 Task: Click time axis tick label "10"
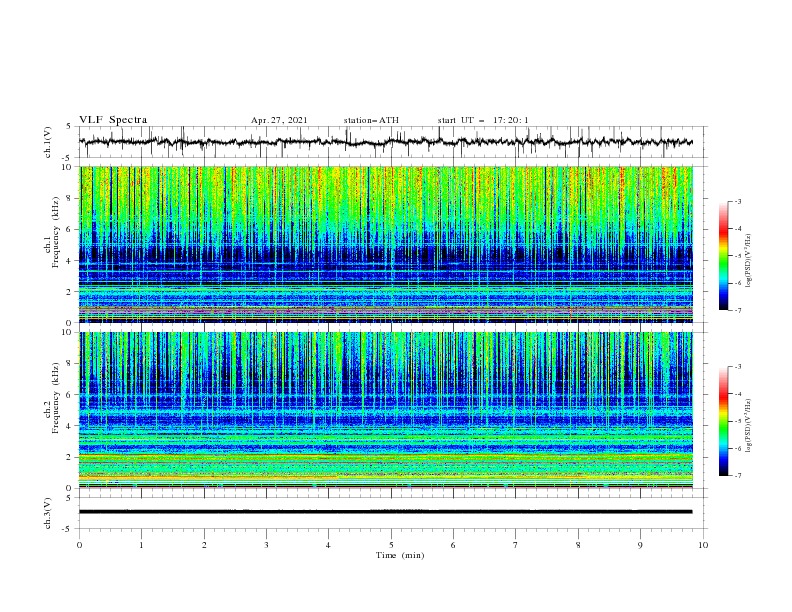tap(703, 545)
